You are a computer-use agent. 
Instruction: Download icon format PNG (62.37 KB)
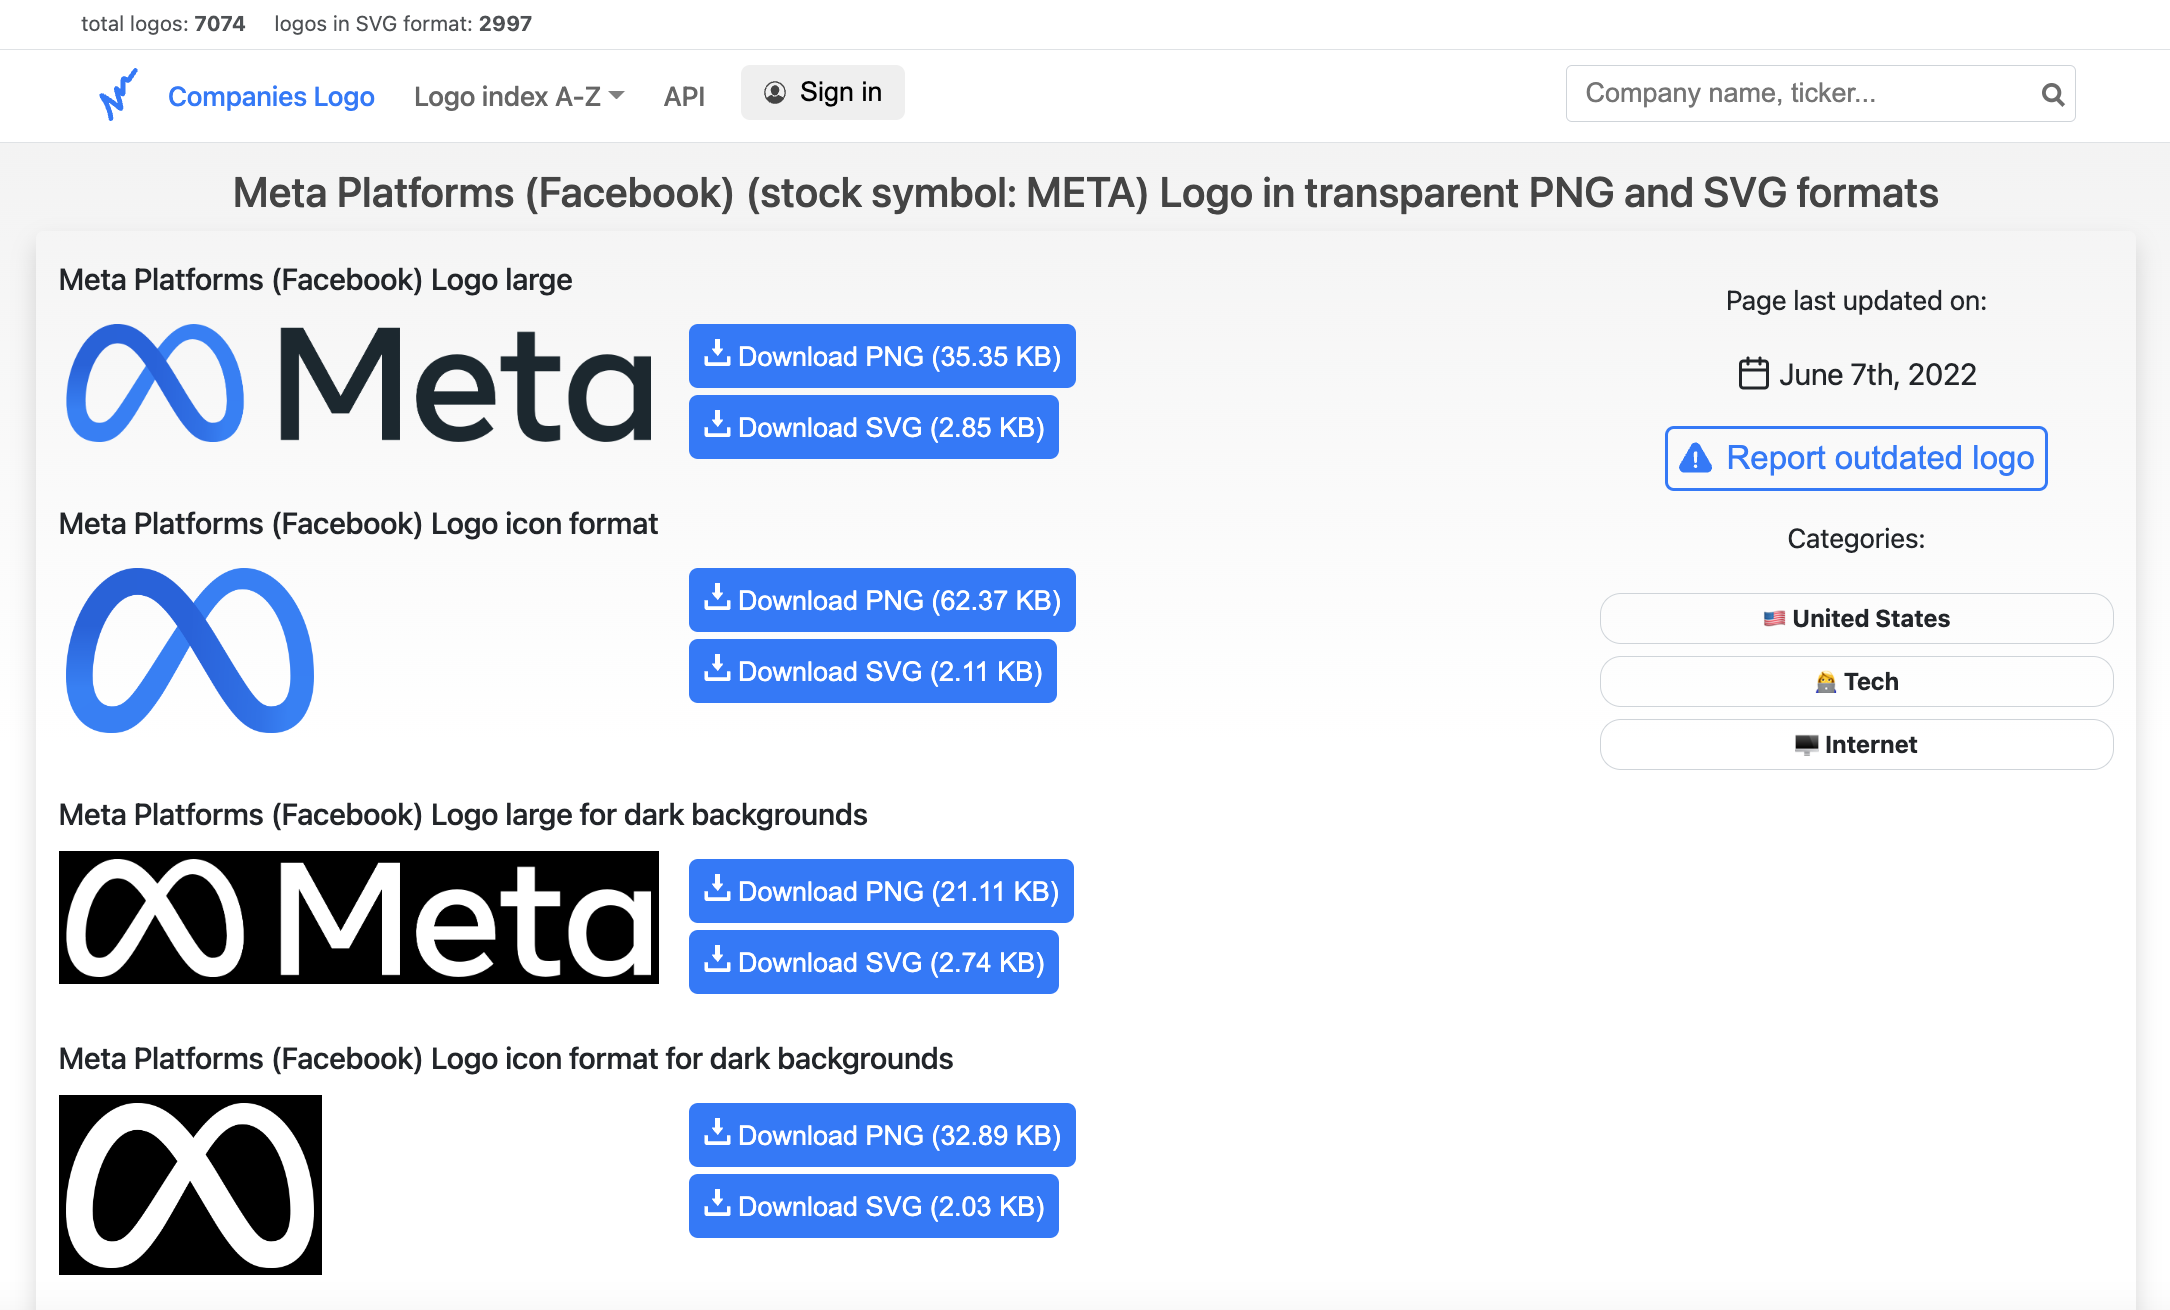tap(882, 600)
